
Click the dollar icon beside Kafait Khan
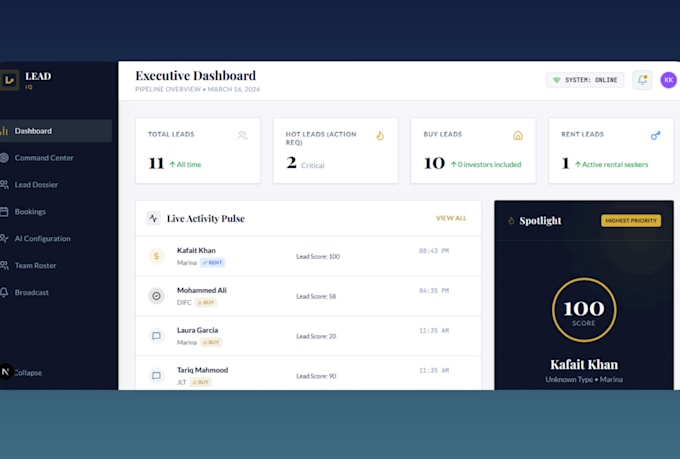tap(156, 256)
